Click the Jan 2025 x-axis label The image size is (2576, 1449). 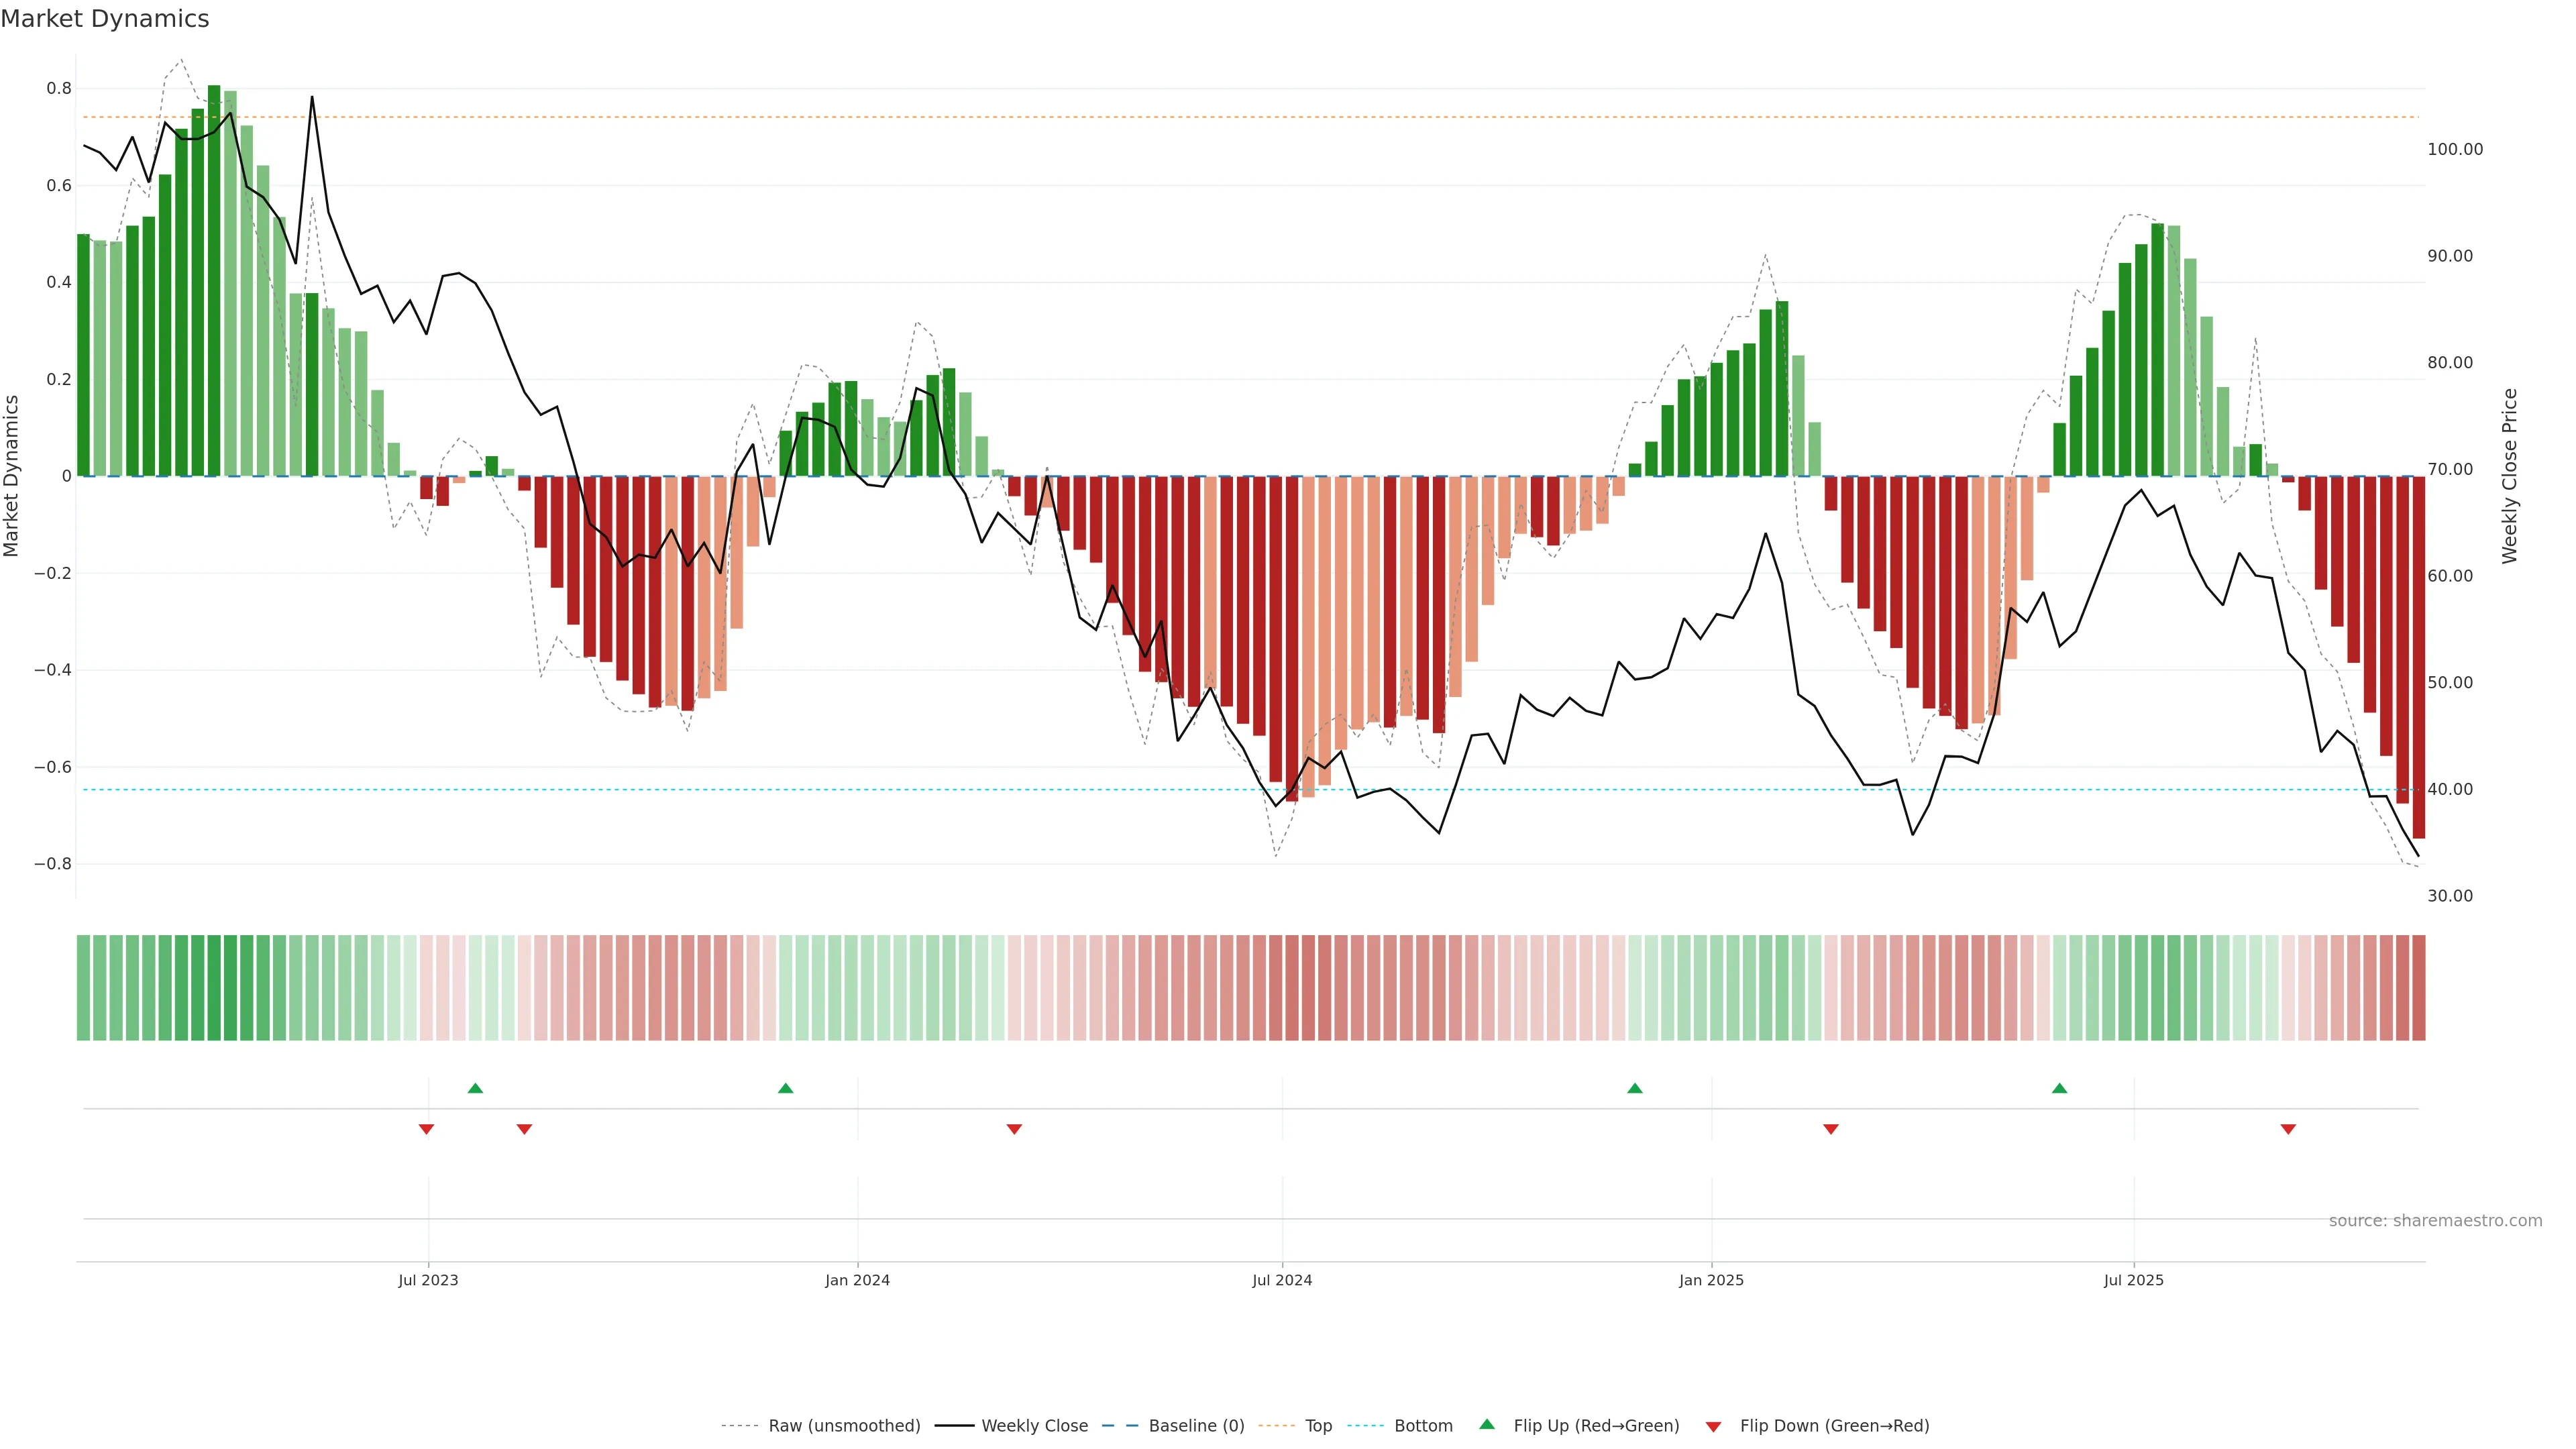1711,1280
